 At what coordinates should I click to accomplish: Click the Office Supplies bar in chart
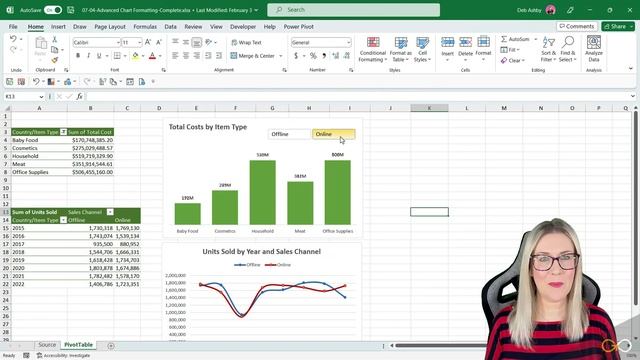tap(338, 192)
